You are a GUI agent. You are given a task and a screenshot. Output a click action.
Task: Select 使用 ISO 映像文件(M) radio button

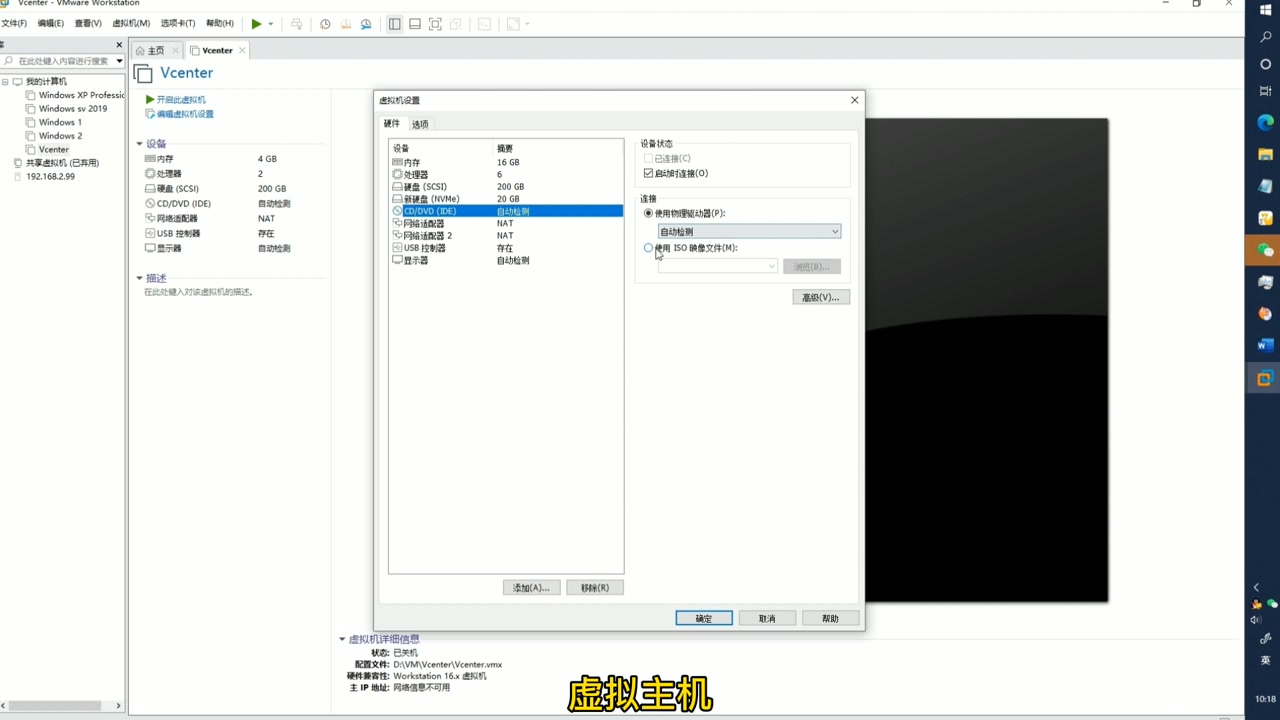click(648, 248)
